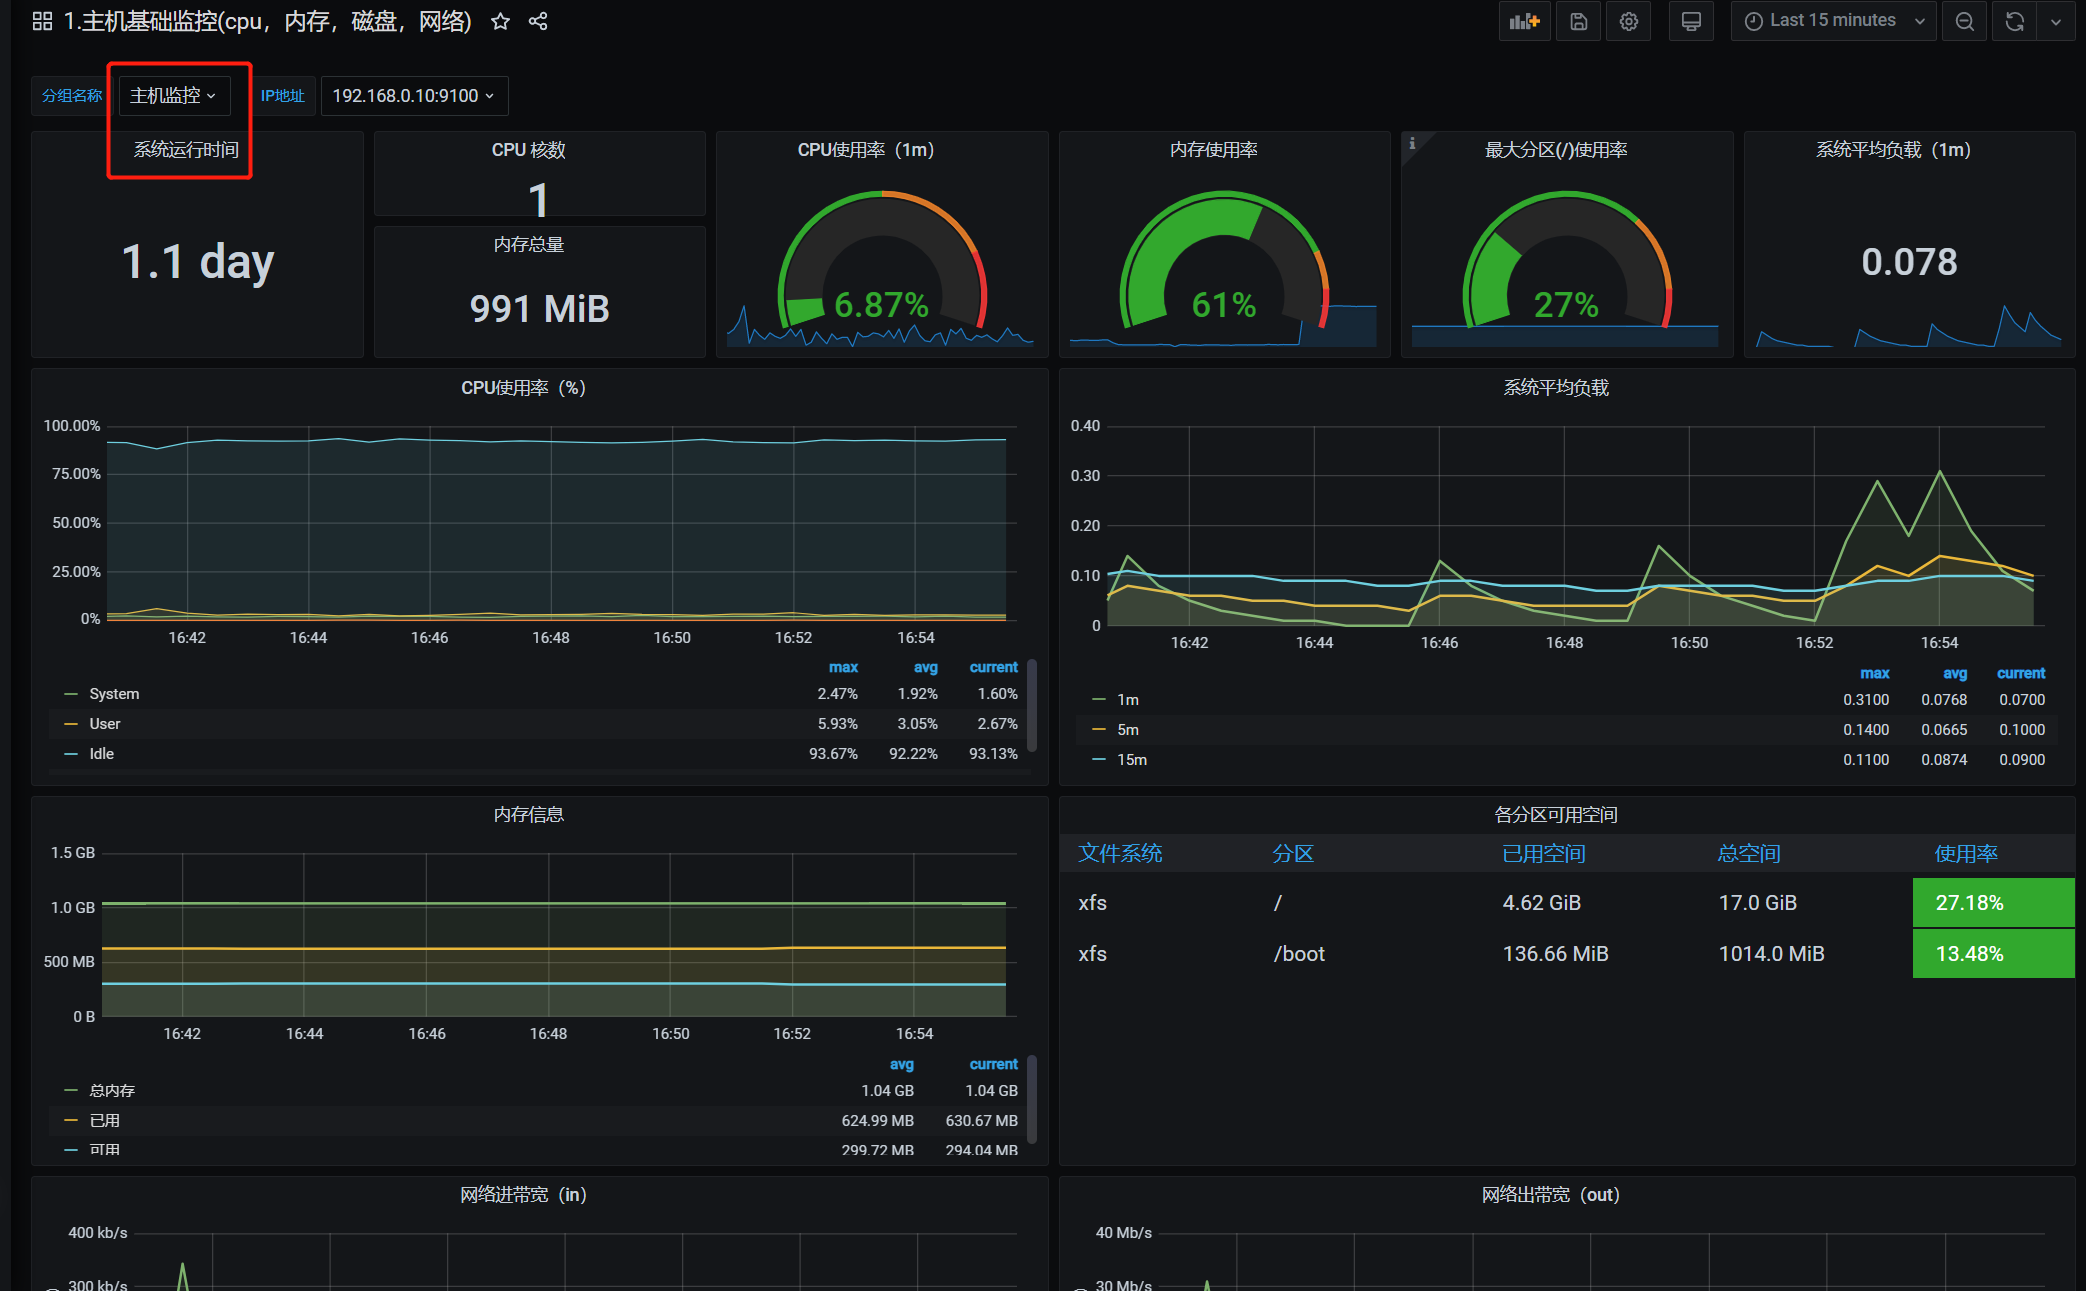Zoom out the time range
The width and height of the screenshot is (2086, 1291).
[x=1964, y=21]
